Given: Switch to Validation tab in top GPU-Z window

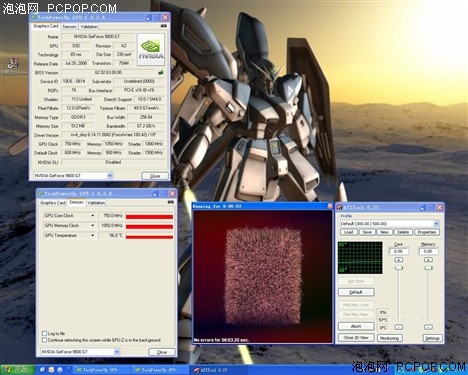Looking at the screenshot, I should pyautogui.click(x=89, y=26).
